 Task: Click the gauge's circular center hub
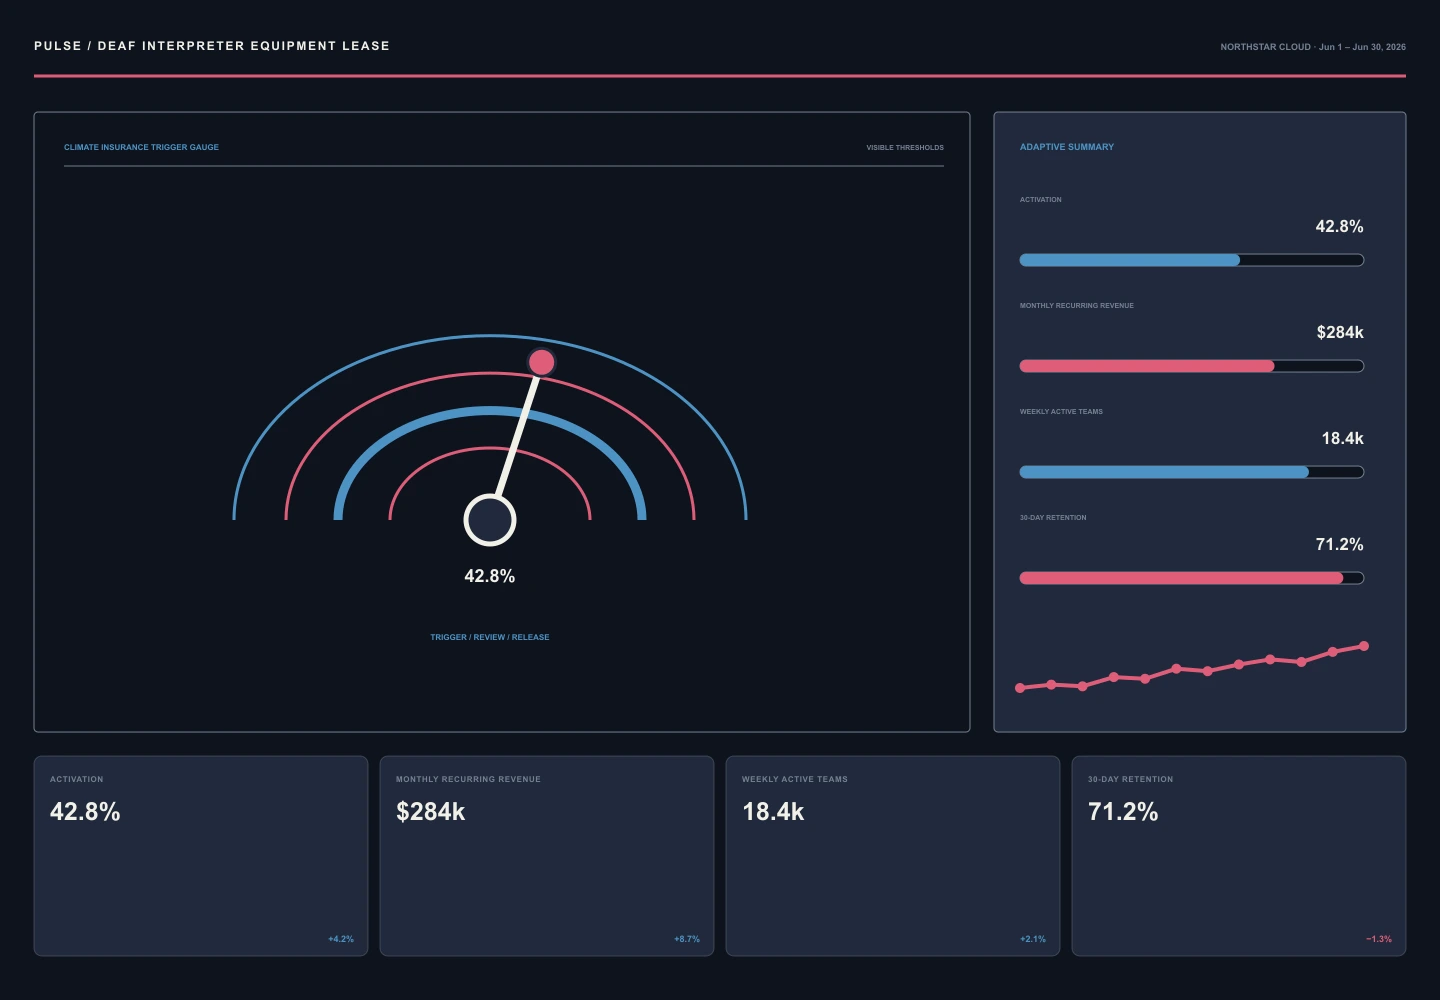[490, 520]
